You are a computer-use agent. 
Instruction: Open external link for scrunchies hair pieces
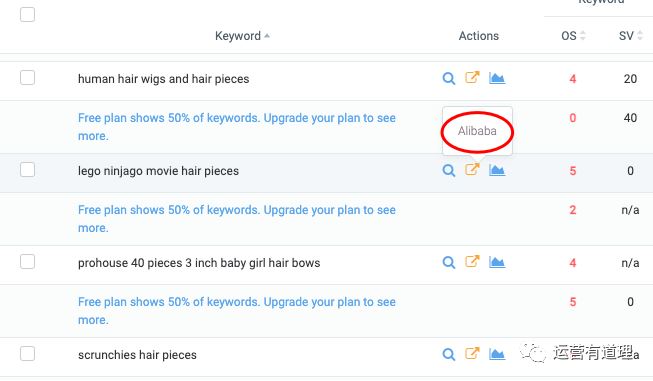(472, 354)
